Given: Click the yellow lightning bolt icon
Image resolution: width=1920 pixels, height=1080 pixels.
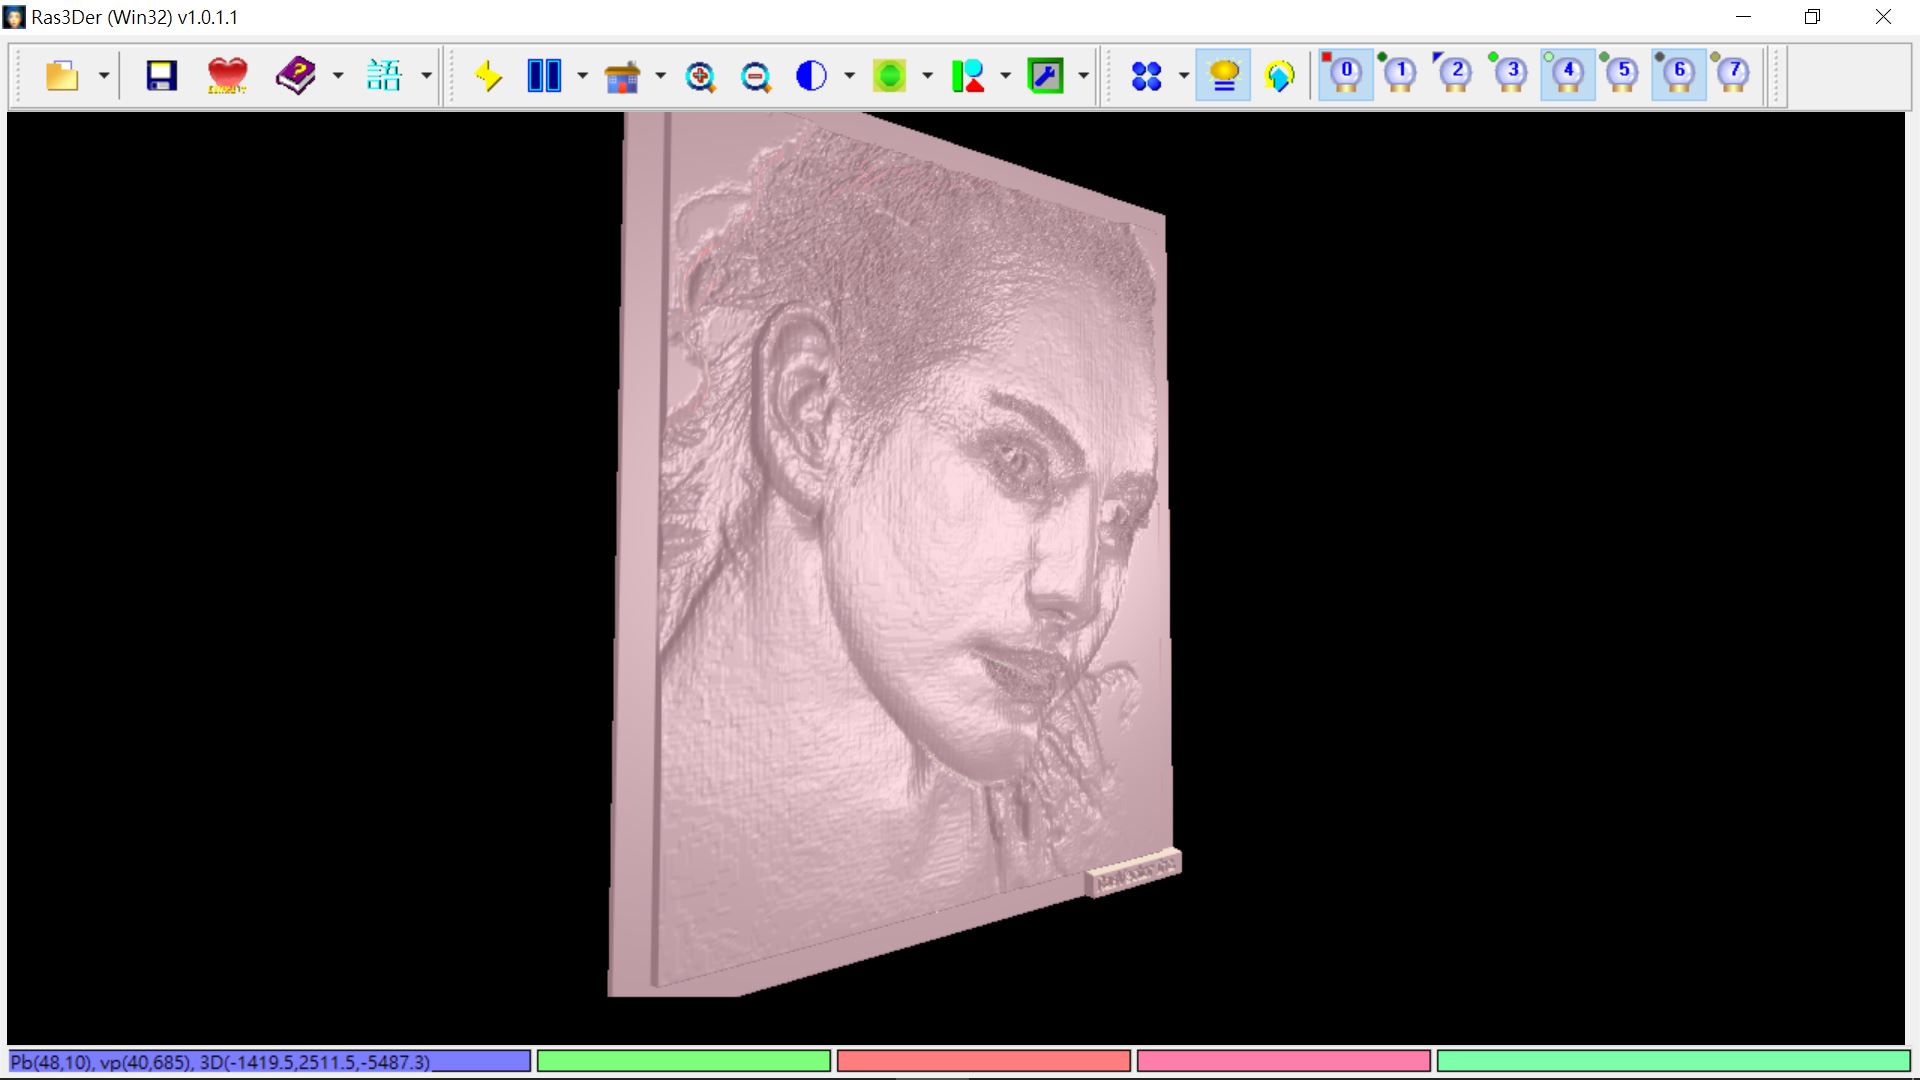Looking at the screenshot, I should click(x=488, y=76).
